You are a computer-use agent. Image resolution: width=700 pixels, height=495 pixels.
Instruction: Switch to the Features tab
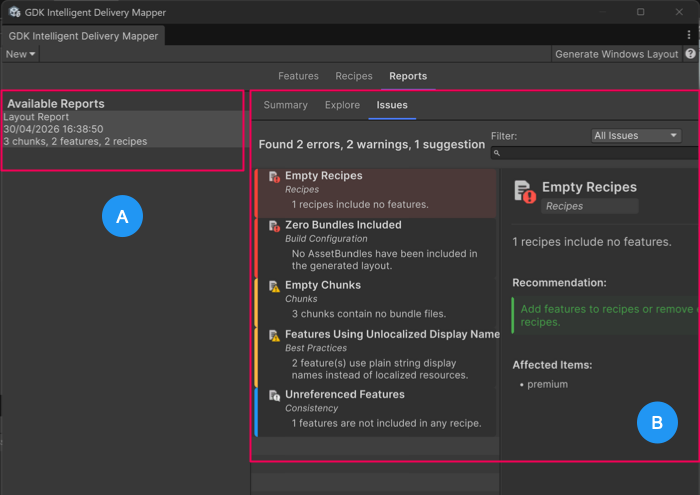tap(298, 76)
